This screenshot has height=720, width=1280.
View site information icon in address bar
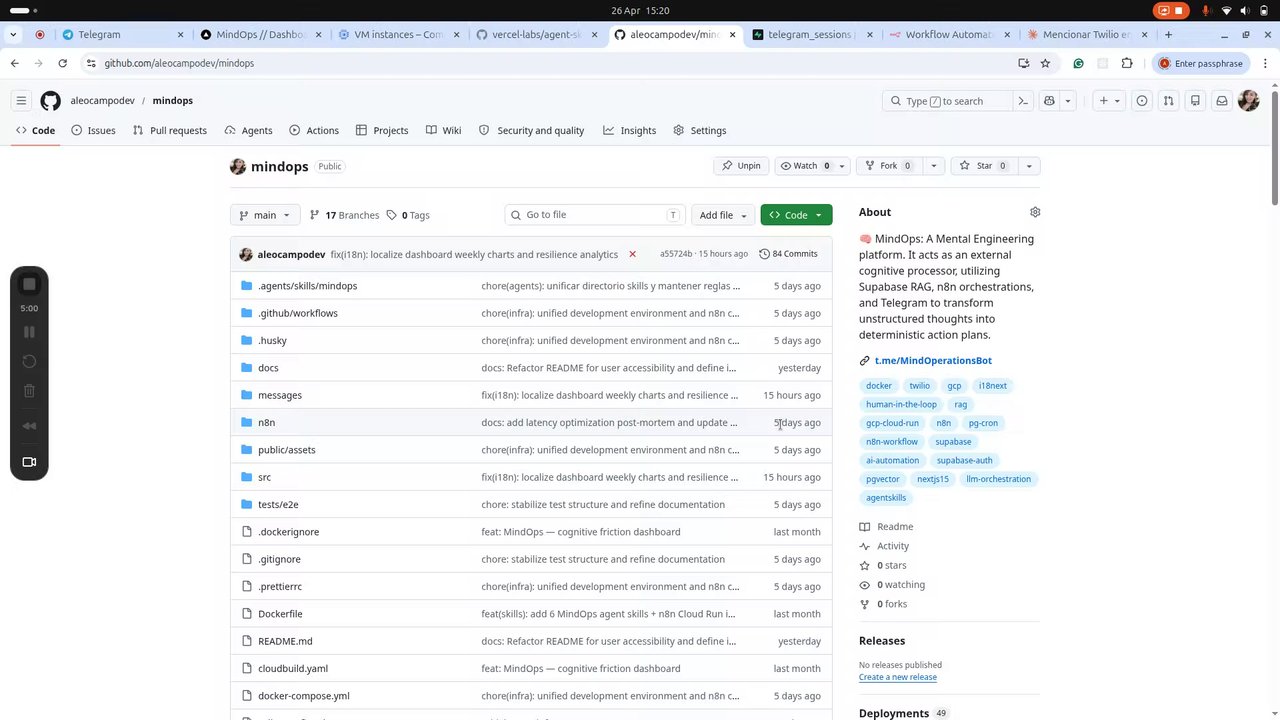[x=91, y=63]
